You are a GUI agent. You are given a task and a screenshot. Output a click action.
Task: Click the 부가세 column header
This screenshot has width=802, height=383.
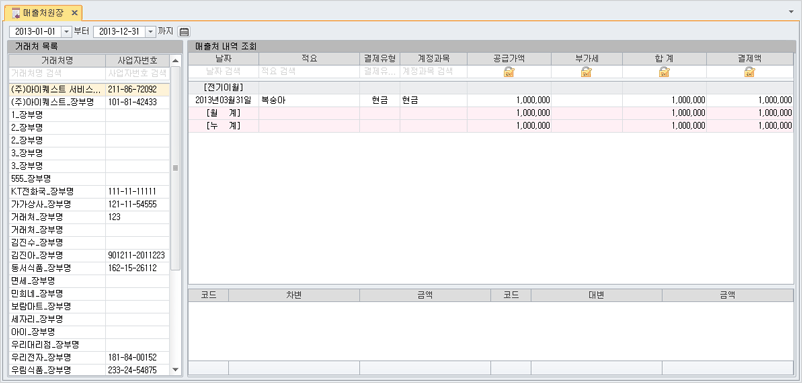pos(587,59)
